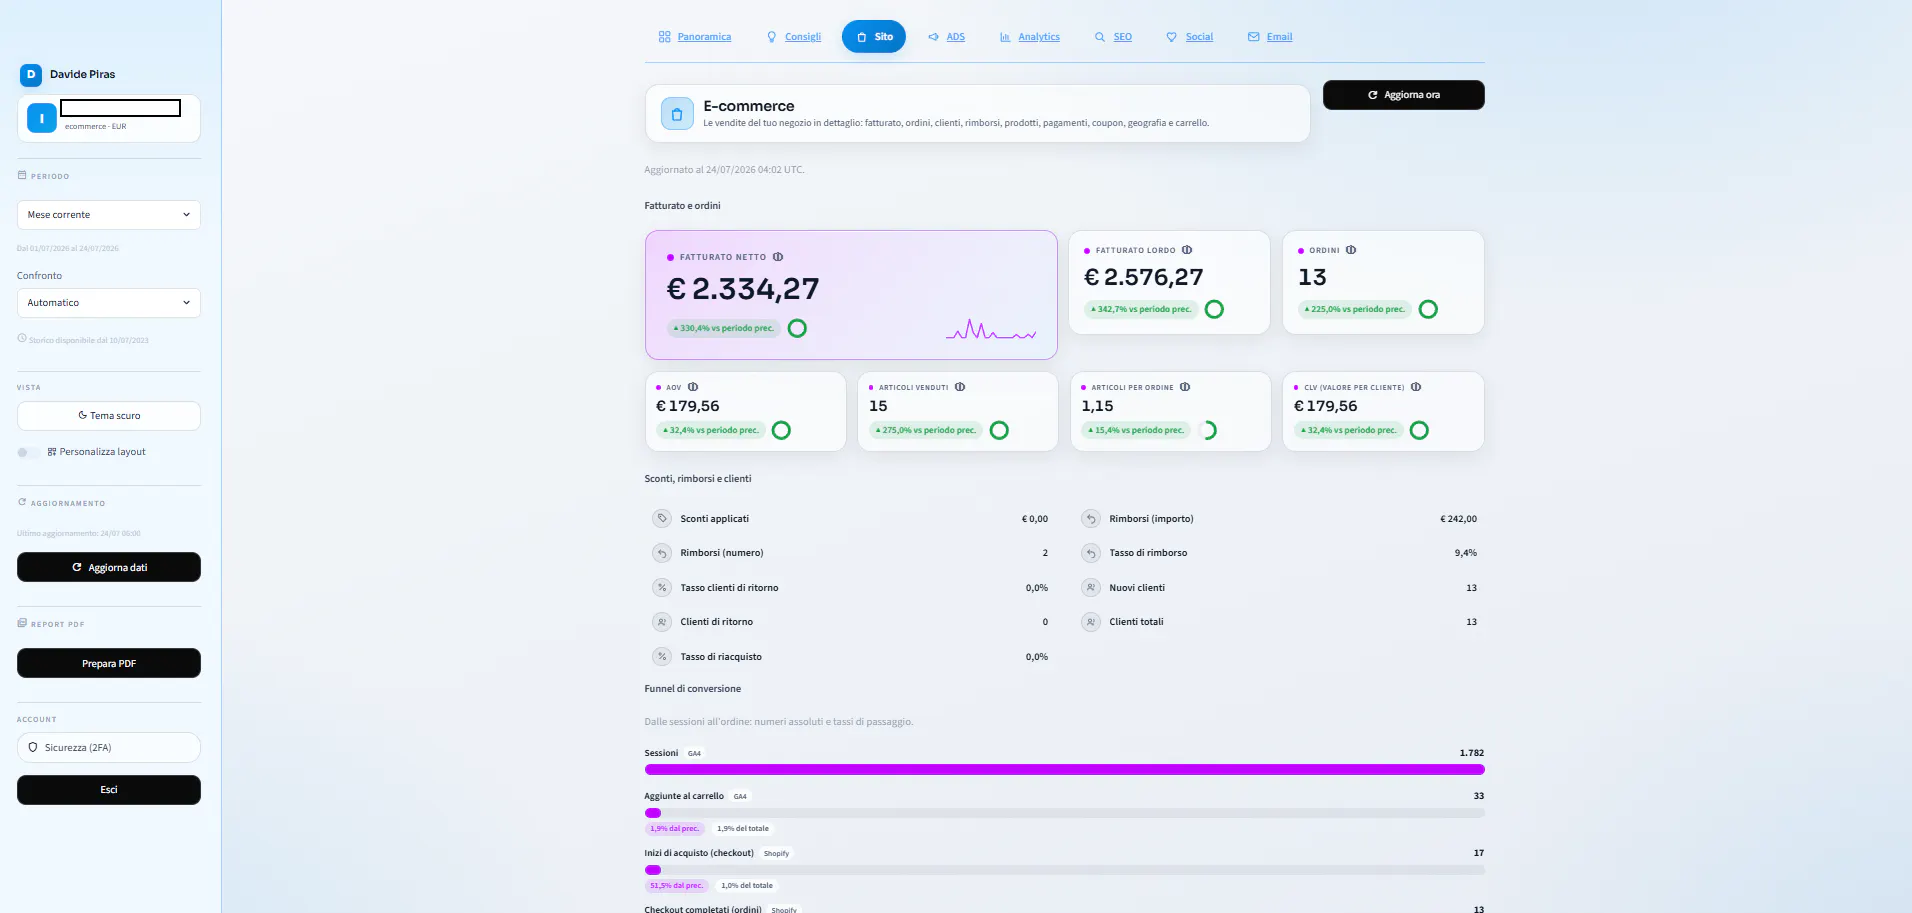Click the info icon next to AOV

click(x=693, y=387)
